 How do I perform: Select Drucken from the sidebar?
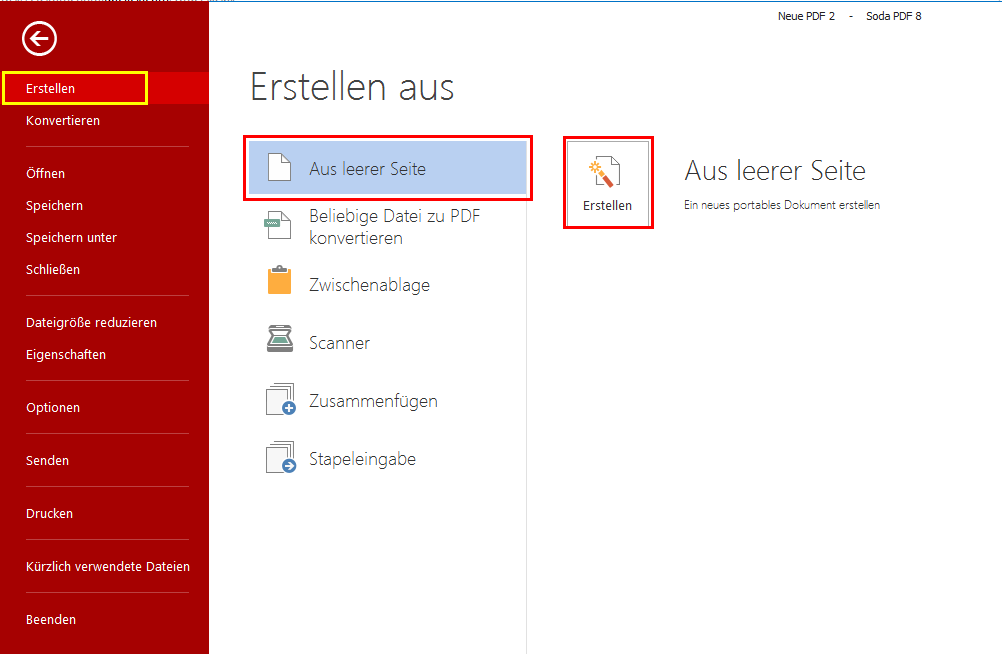tap(50, 513)
